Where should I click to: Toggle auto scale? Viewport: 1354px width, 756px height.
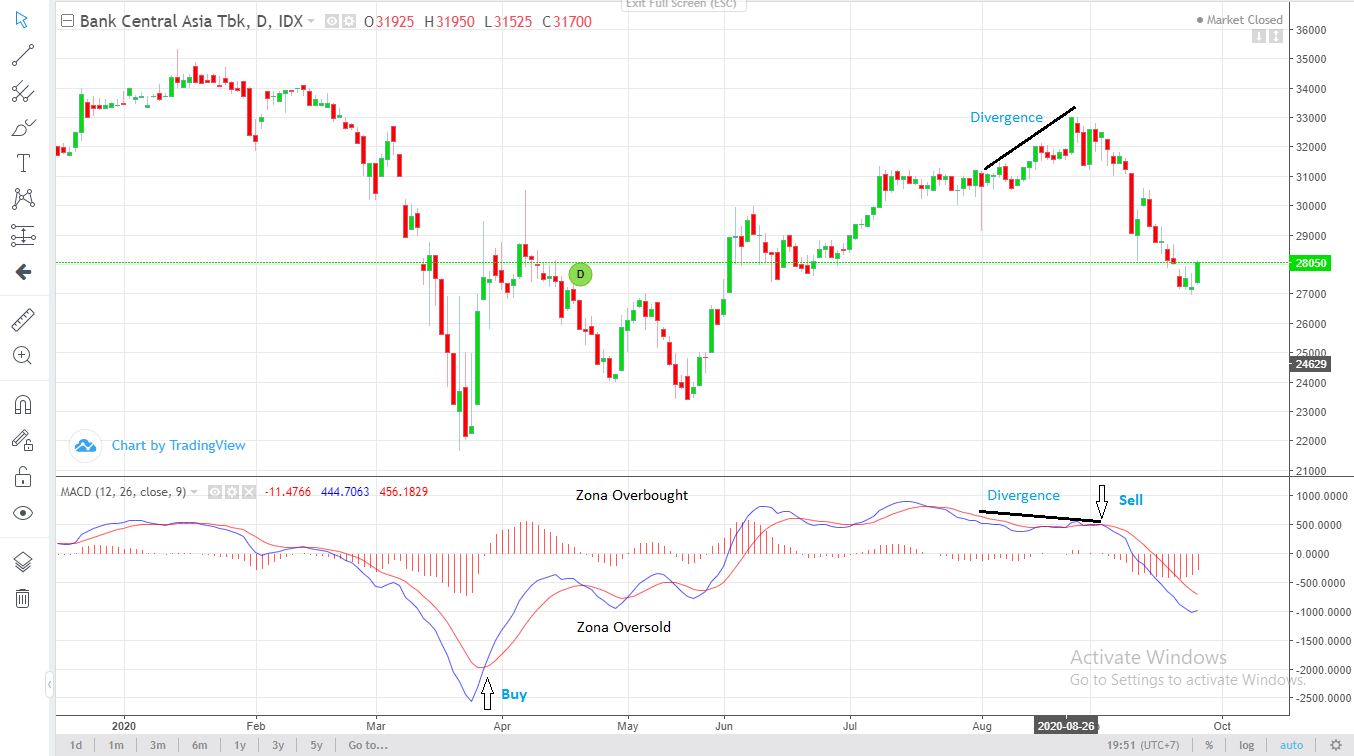click(x=1292, y=745)
